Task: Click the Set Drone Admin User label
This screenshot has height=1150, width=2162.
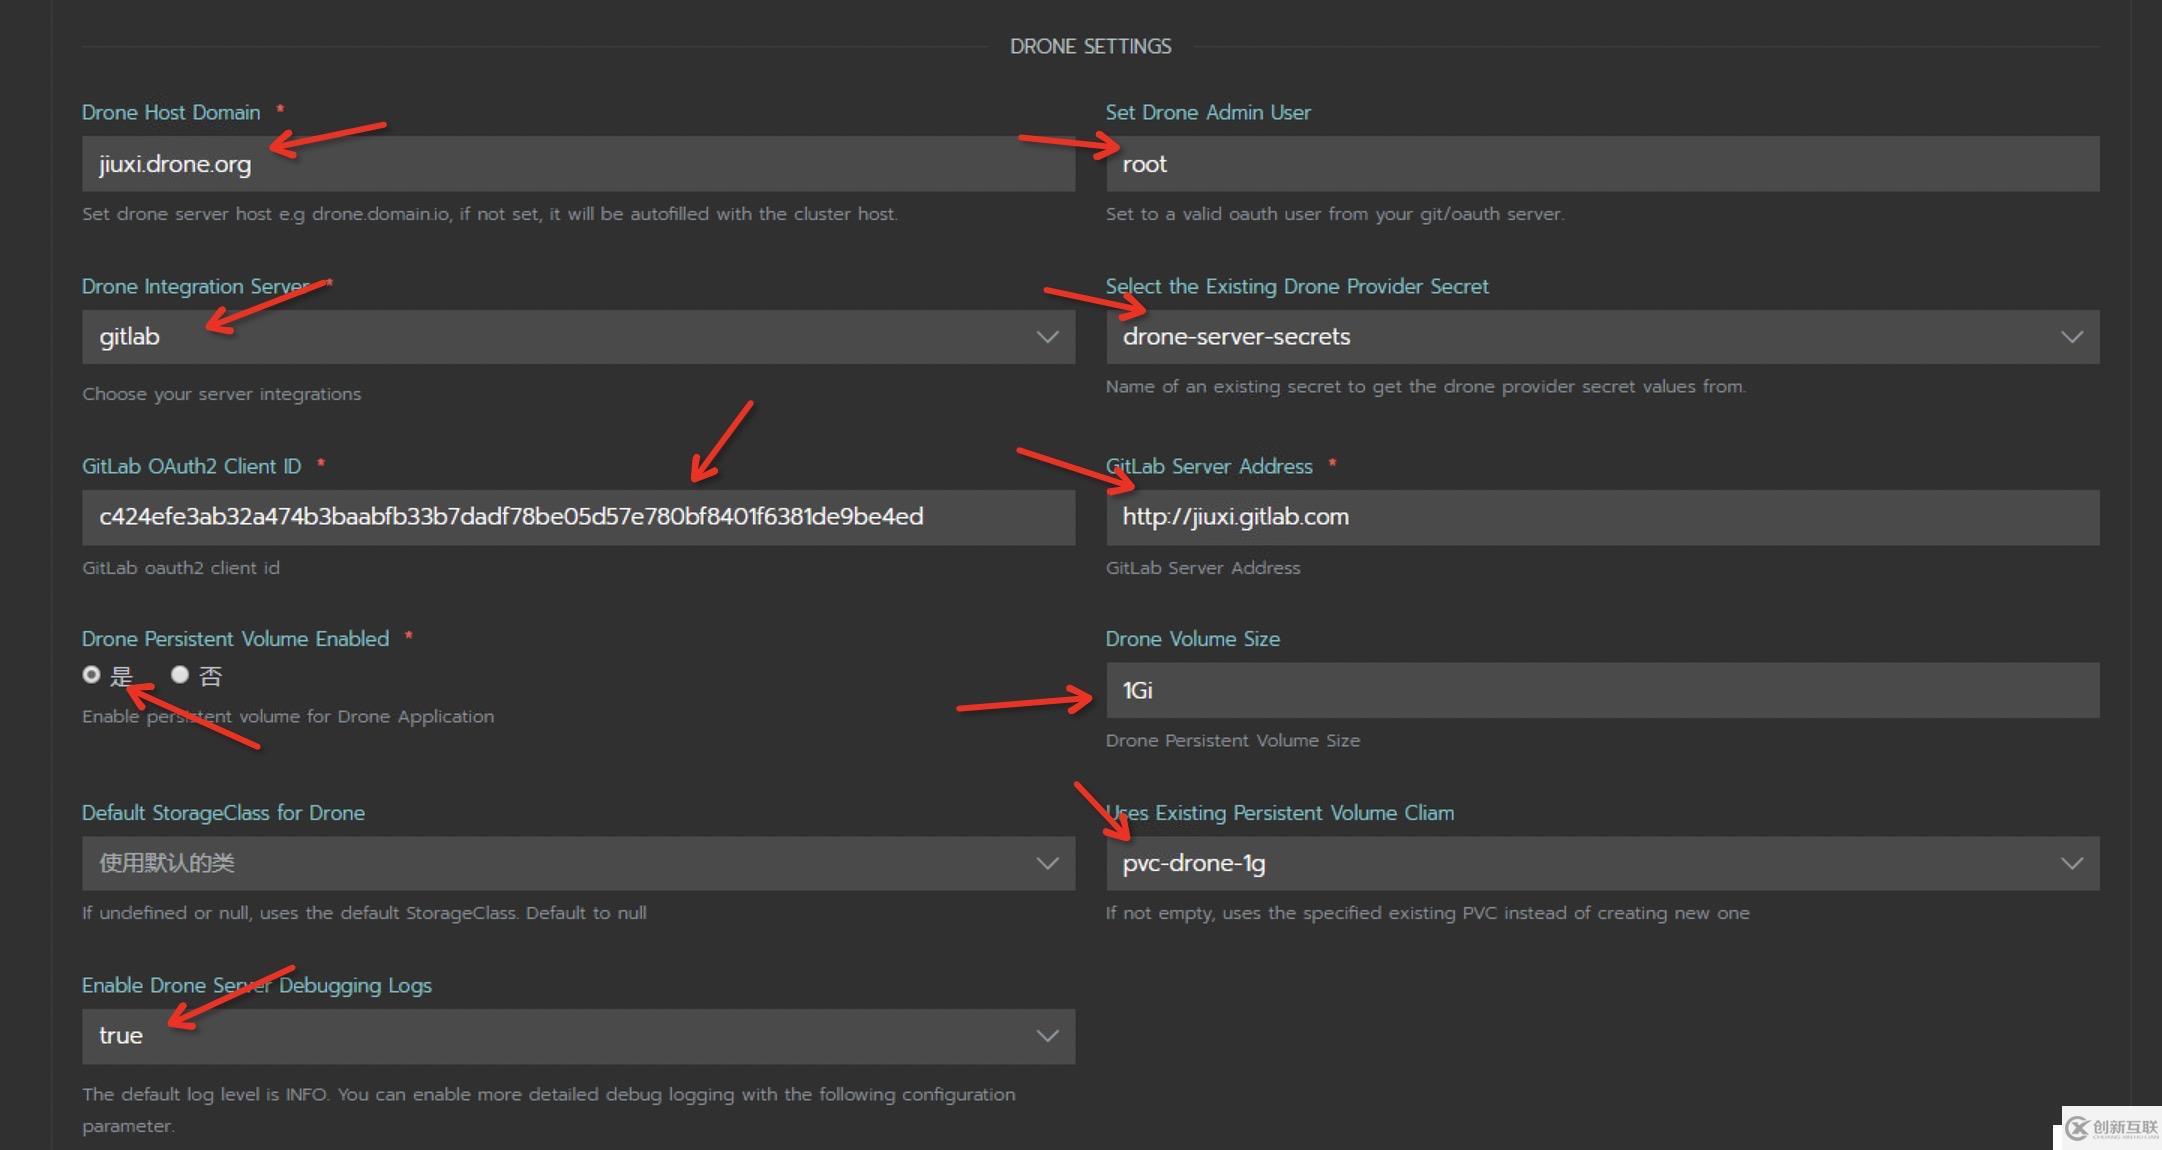Action: point(1208,112)
